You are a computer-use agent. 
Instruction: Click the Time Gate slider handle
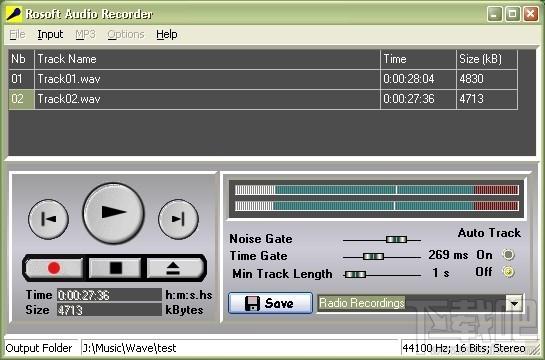pyautogui.click(x=373, y=257)
